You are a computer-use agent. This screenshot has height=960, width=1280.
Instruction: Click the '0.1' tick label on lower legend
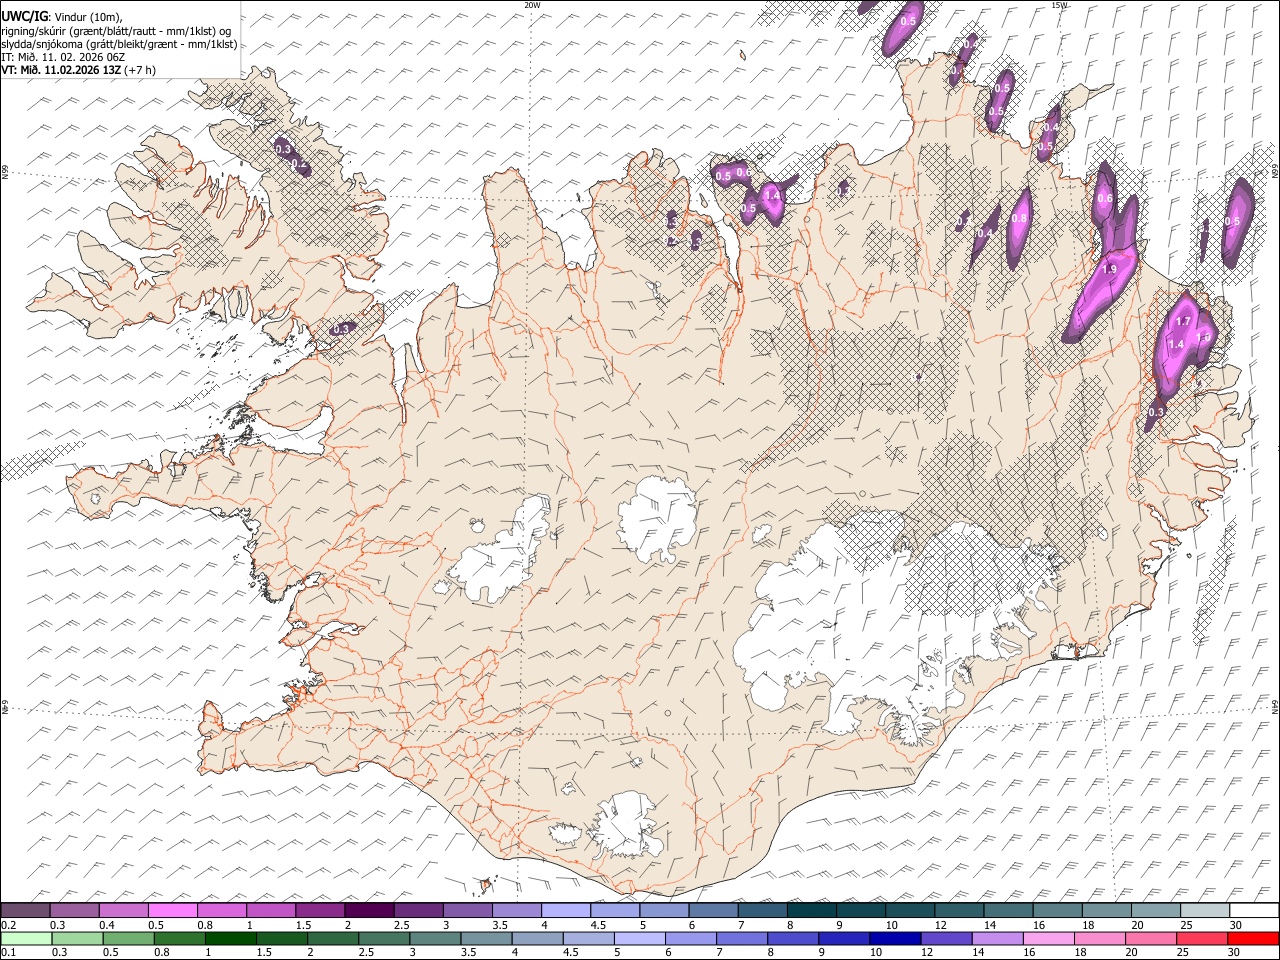tap(8, 952)
